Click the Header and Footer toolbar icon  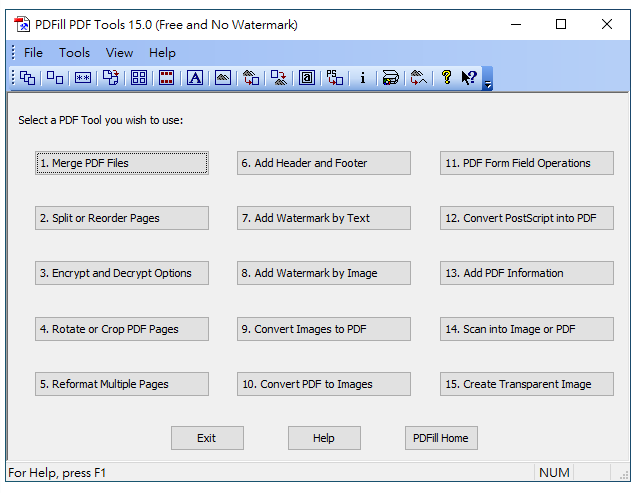coord(166,78)
